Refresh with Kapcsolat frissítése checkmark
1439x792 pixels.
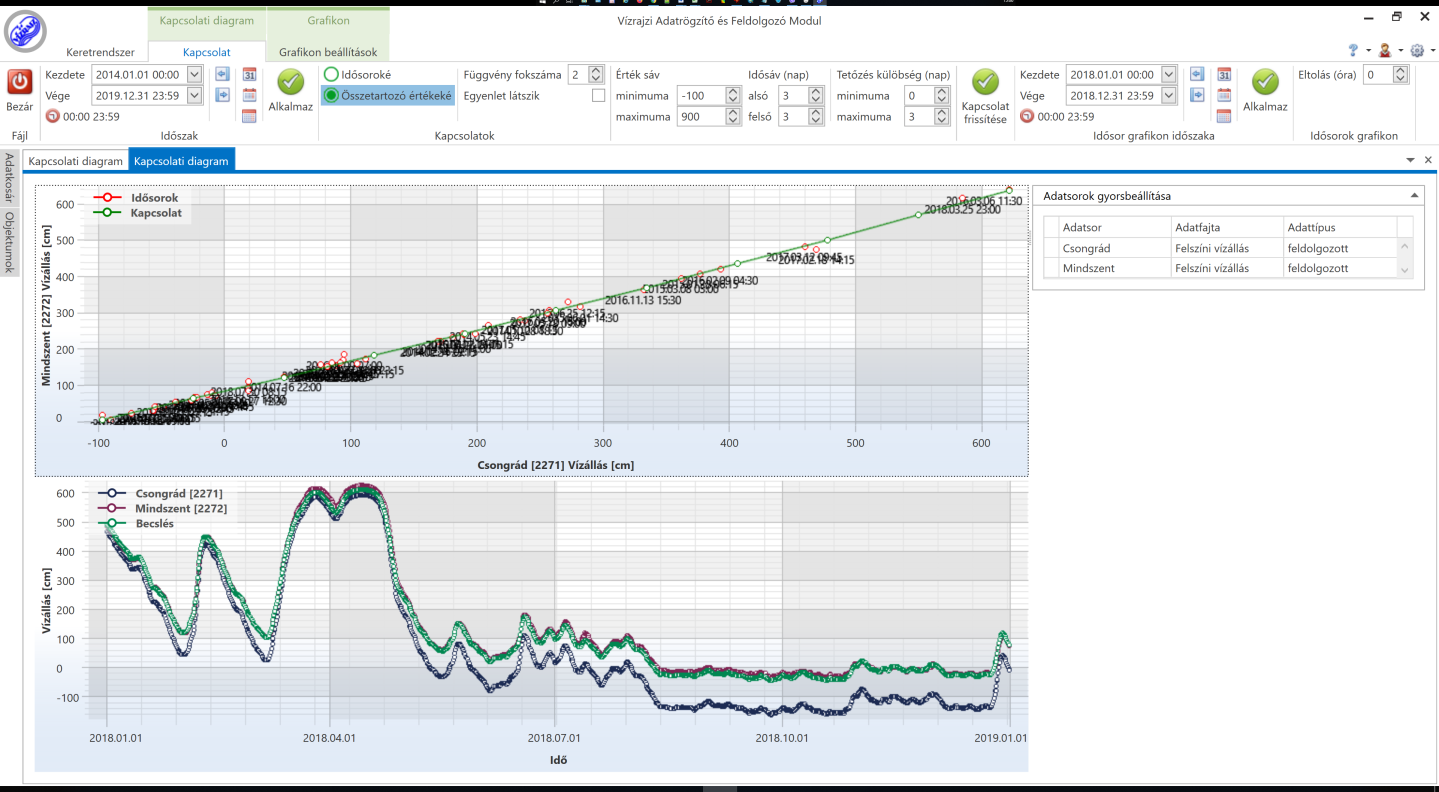pos(985,82)
